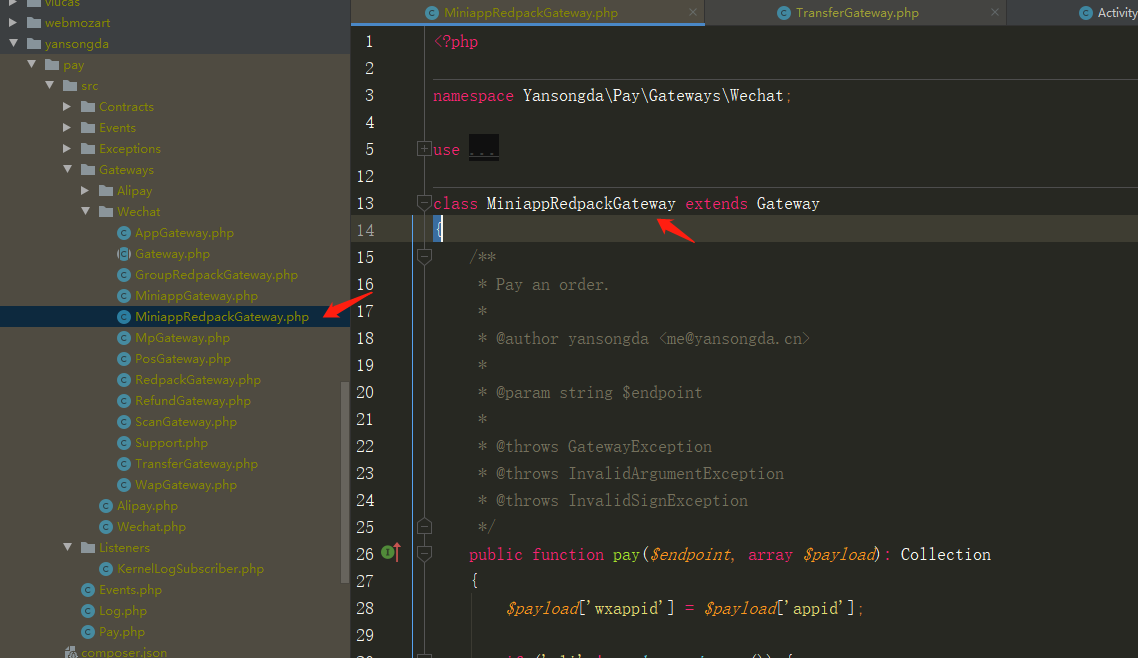Select MiniappRedpackGateway.php in tree

pos(221,317)
